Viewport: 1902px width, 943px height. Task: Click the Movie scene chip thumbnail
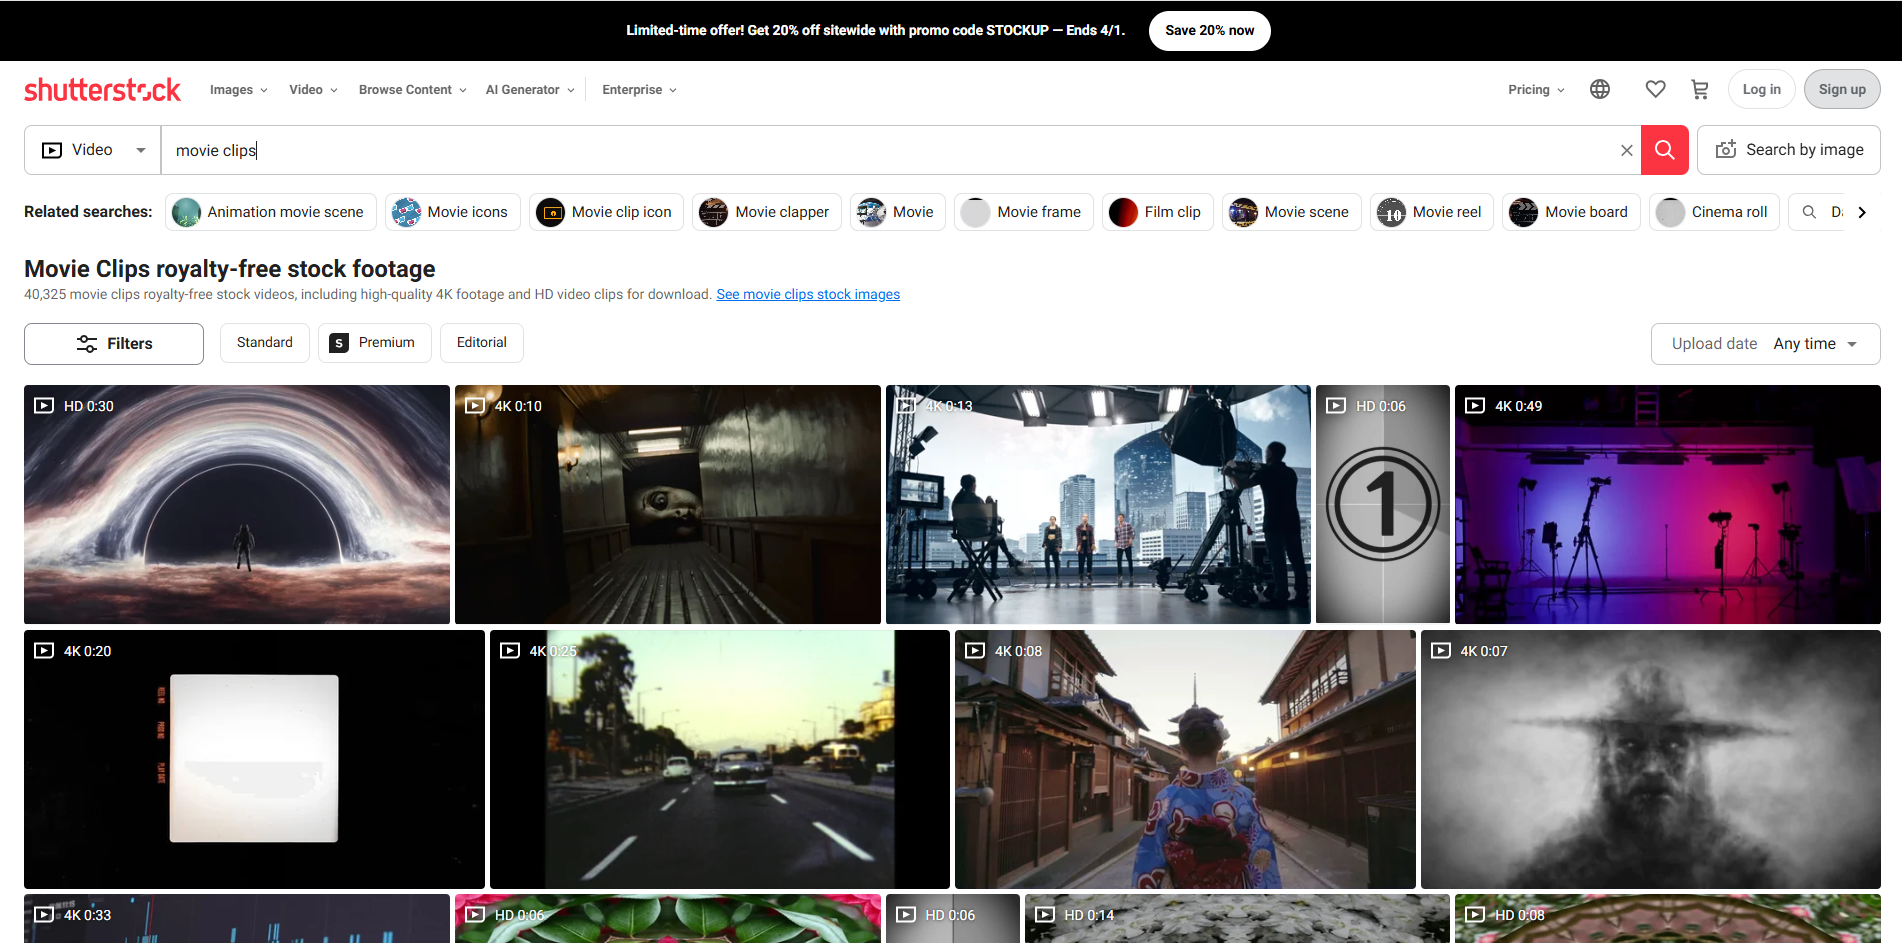click(1244, 212)
